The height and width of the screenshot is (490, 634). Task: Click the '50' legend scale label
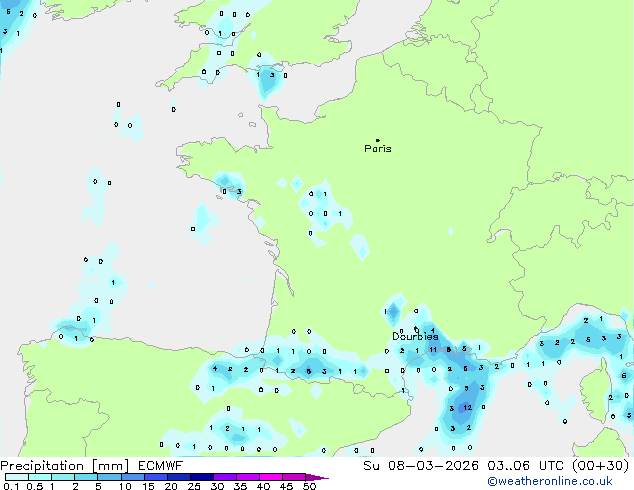pos(310,486)
